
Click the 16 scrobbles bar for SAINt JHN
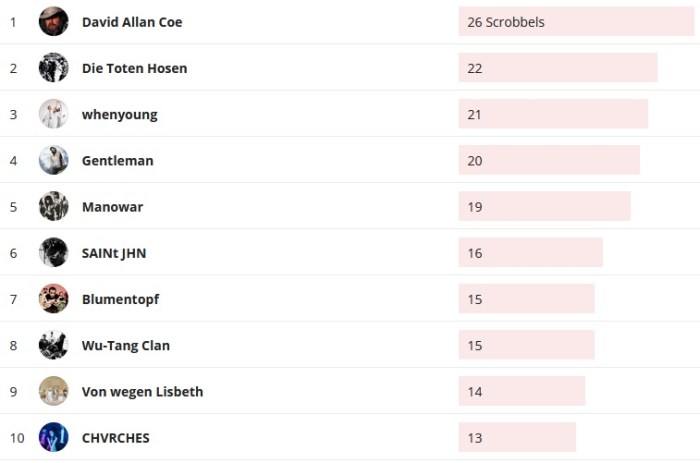(530, 253)
